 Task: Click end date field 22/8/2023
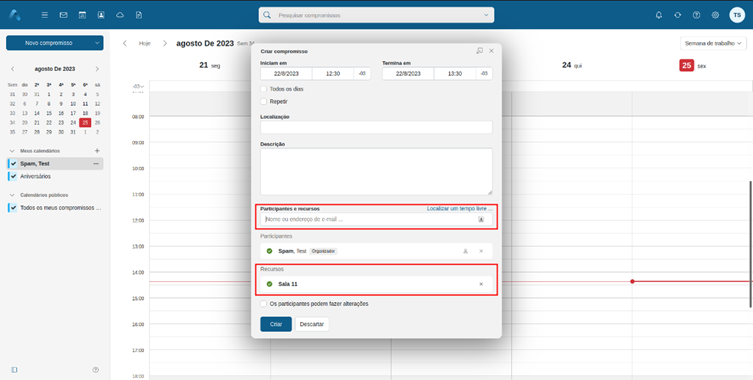click(408, 74)
